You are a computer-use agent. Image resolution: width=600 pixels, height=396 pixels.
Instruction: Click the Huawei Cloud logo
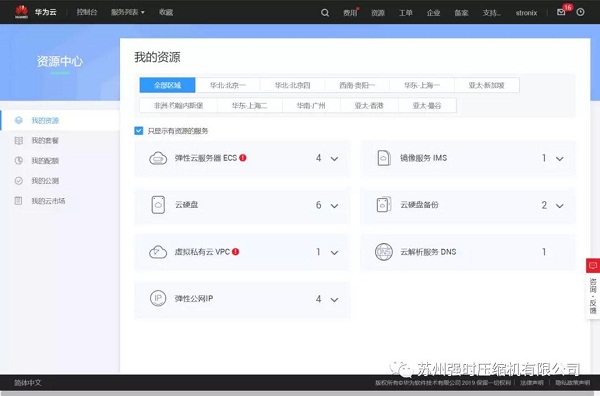[21, 12]
